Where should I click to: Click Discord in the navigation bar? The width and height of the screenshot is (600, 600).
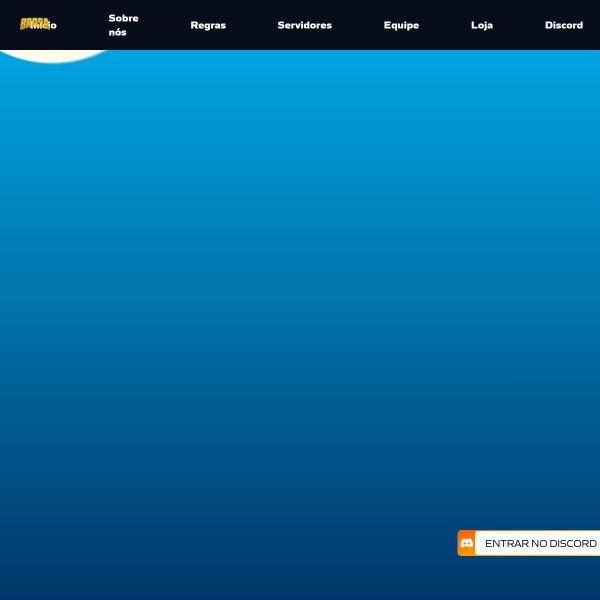click(x=564, y=25)
